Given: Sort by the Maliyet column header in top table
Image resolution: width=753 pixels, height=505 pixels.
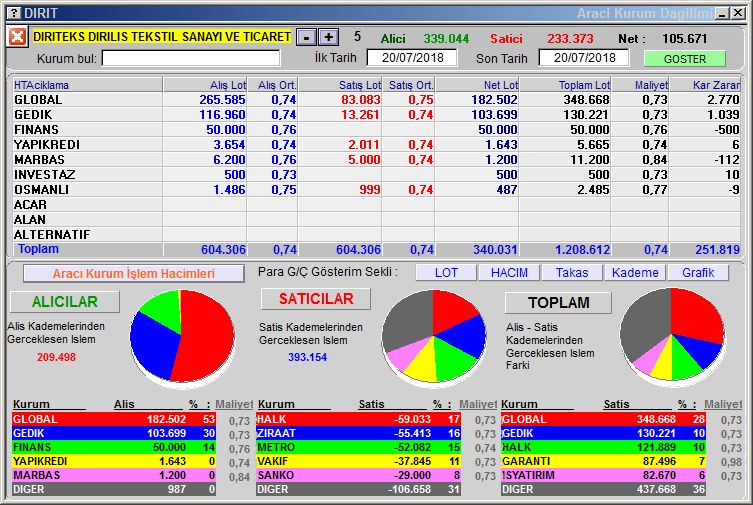Looking at the screenshot, I should tap(640, 85).
